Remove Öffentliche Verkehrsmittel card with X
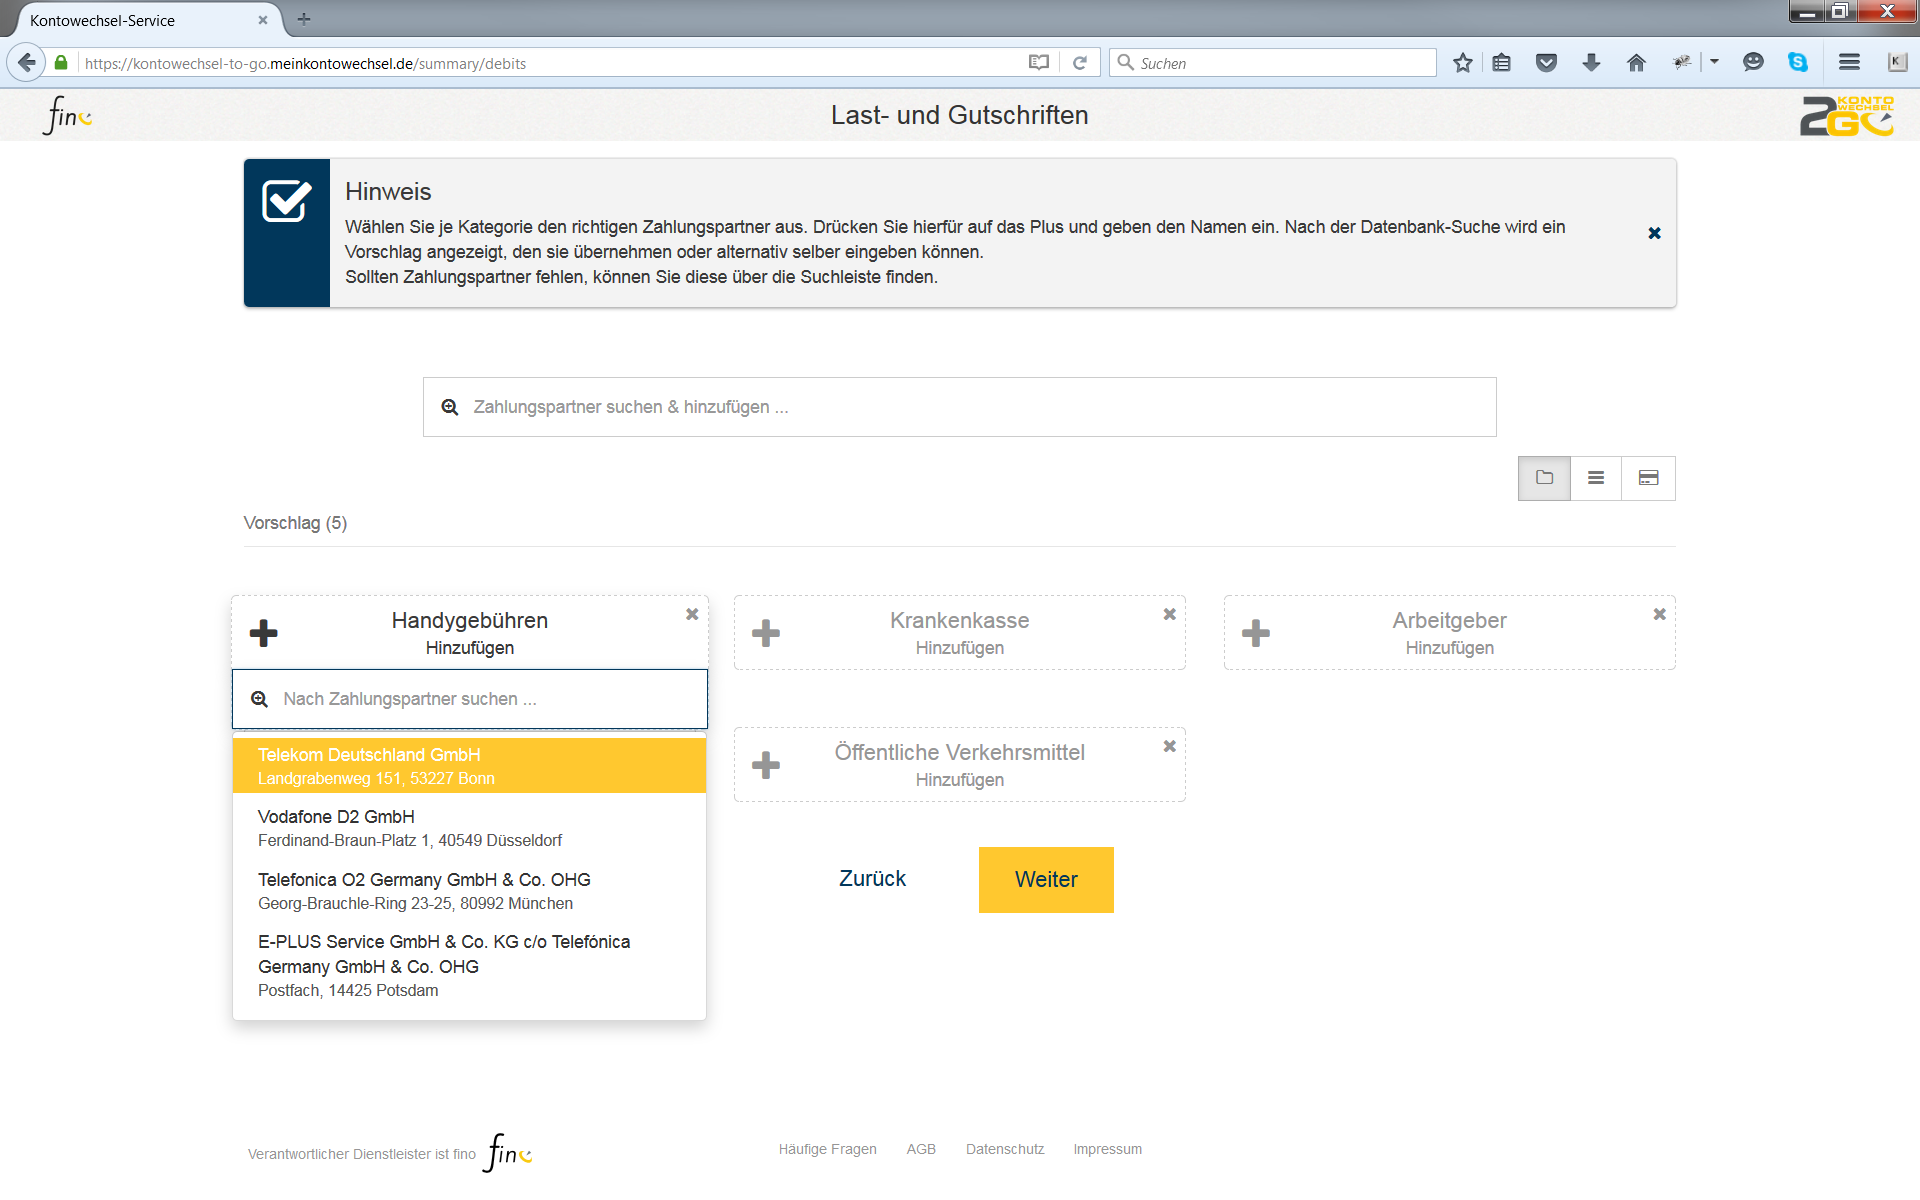Viewport: 1920px width, 1200px height. pos(1170,746)
